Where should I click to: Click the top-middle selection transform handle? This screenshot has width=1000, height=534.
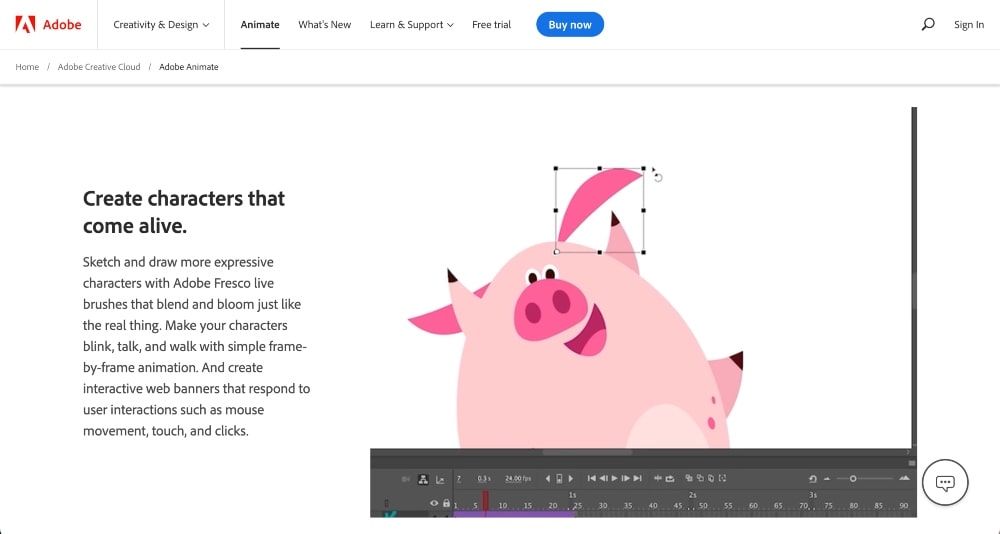click(x=599, y=168)
